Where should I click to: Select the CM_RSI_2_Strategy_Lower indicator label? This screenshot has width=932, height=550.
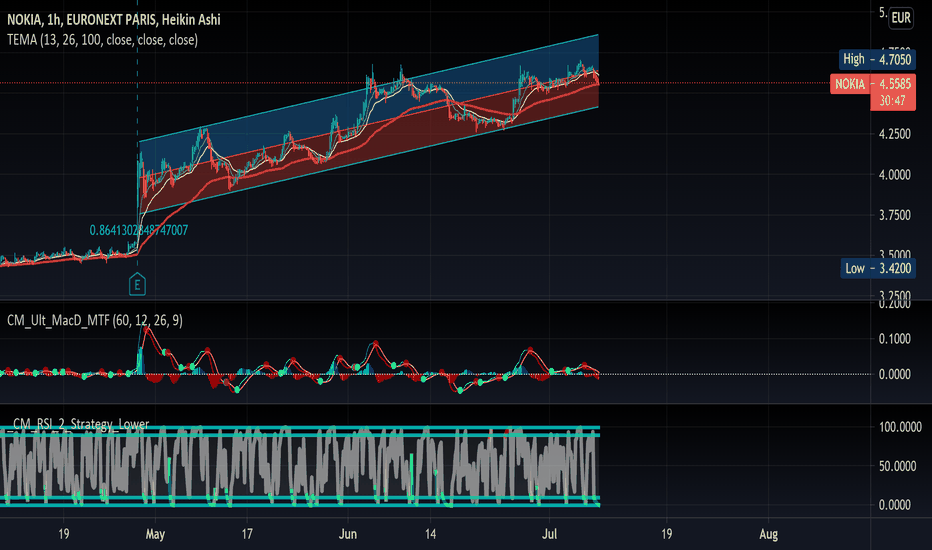pyautogui.click(x=80, y=423)
